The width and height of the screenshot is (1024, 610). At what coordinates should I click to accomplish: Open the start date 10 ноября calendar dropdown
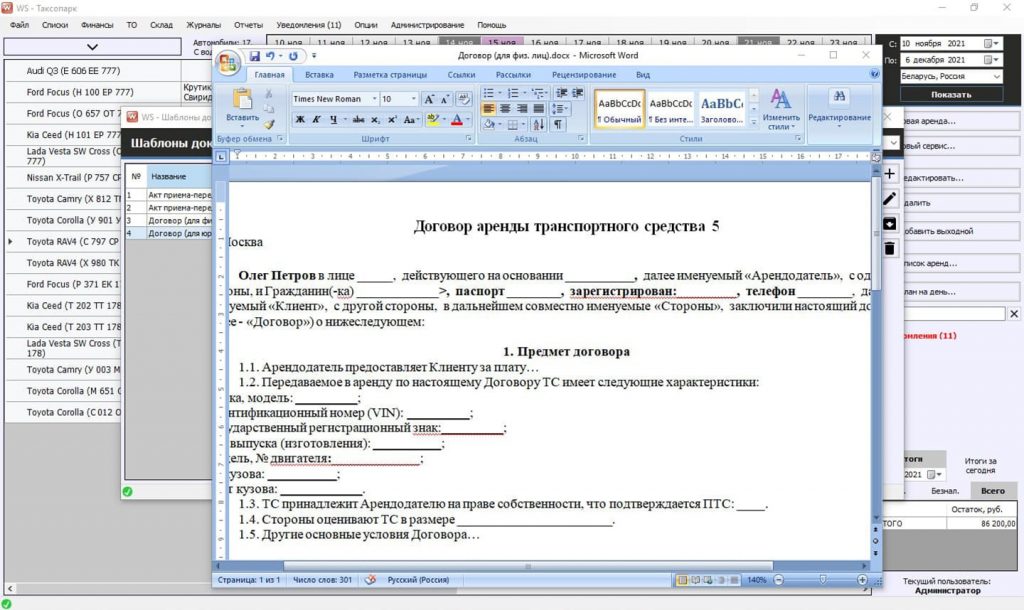[992, 43]
